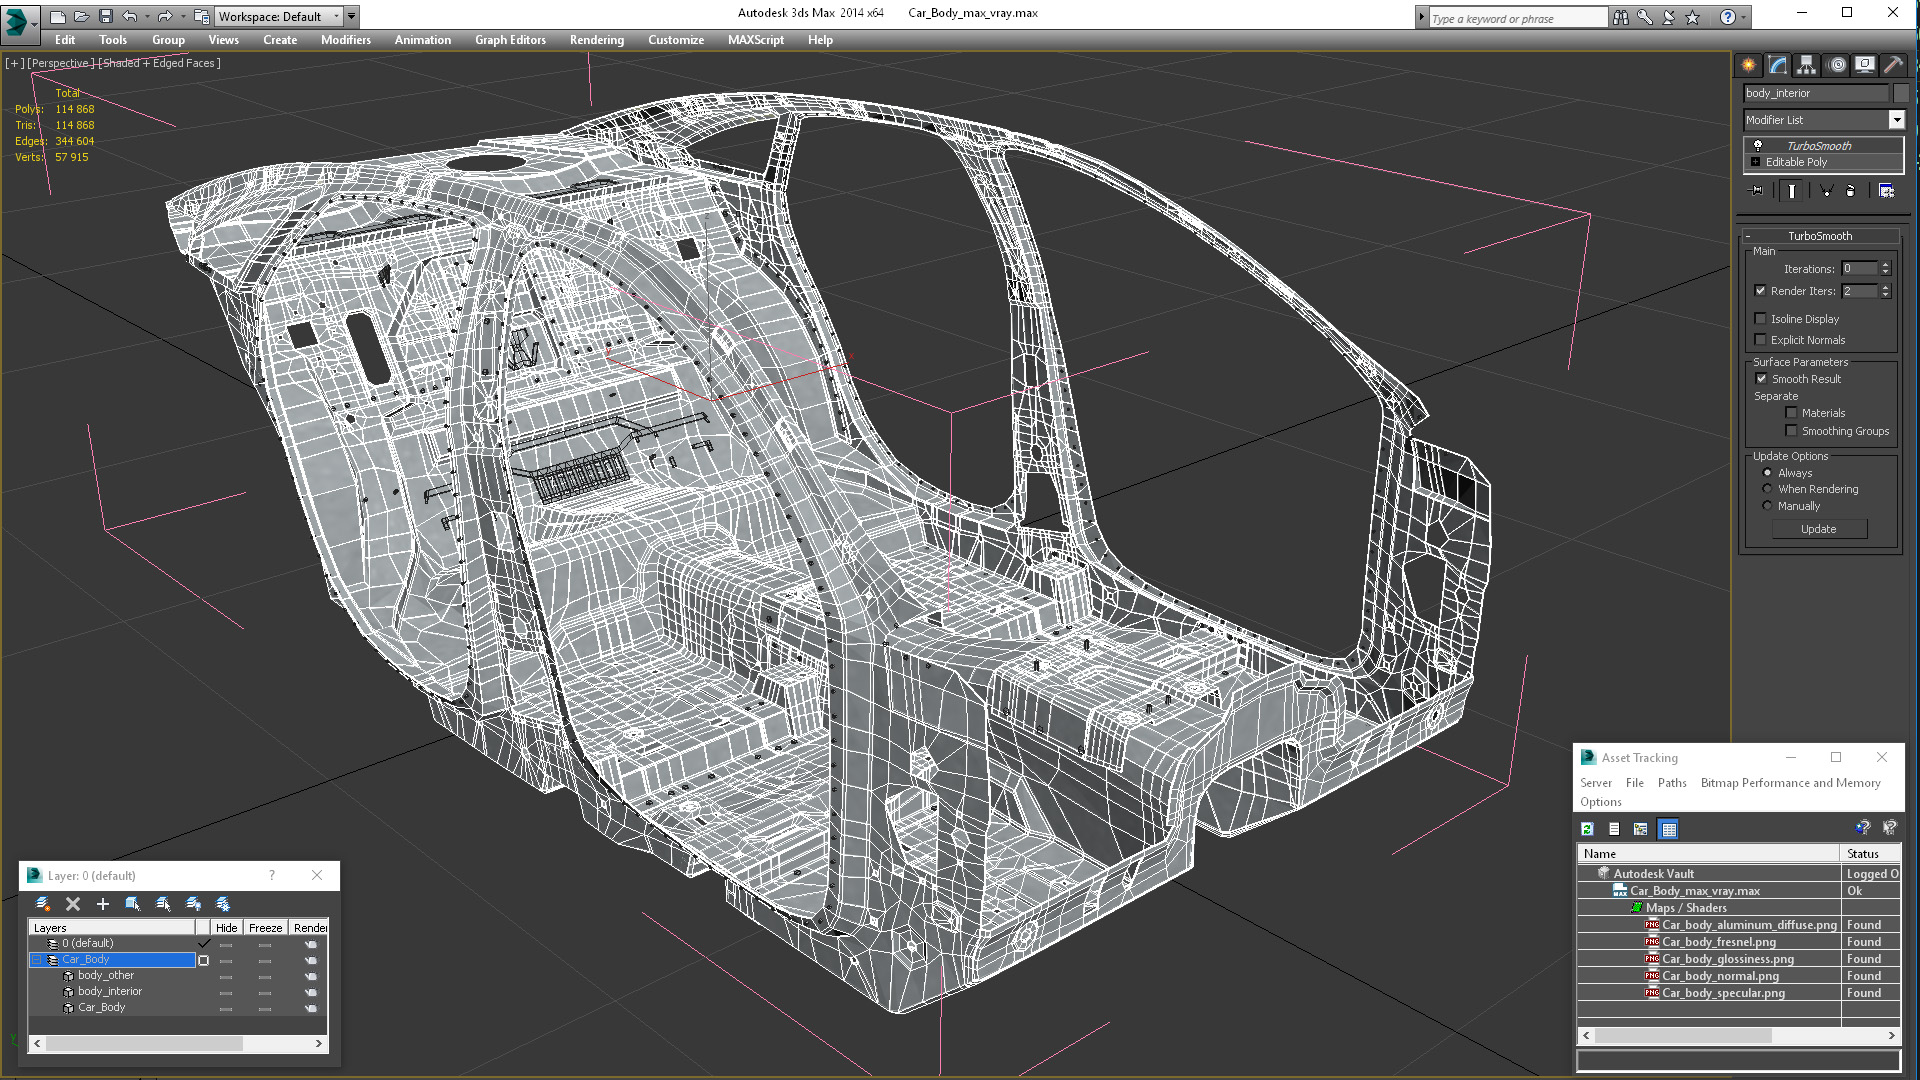The image size is (1920, 1080).
Task: Expand Editable Poly sub-objects
Action: (1755, 162)
